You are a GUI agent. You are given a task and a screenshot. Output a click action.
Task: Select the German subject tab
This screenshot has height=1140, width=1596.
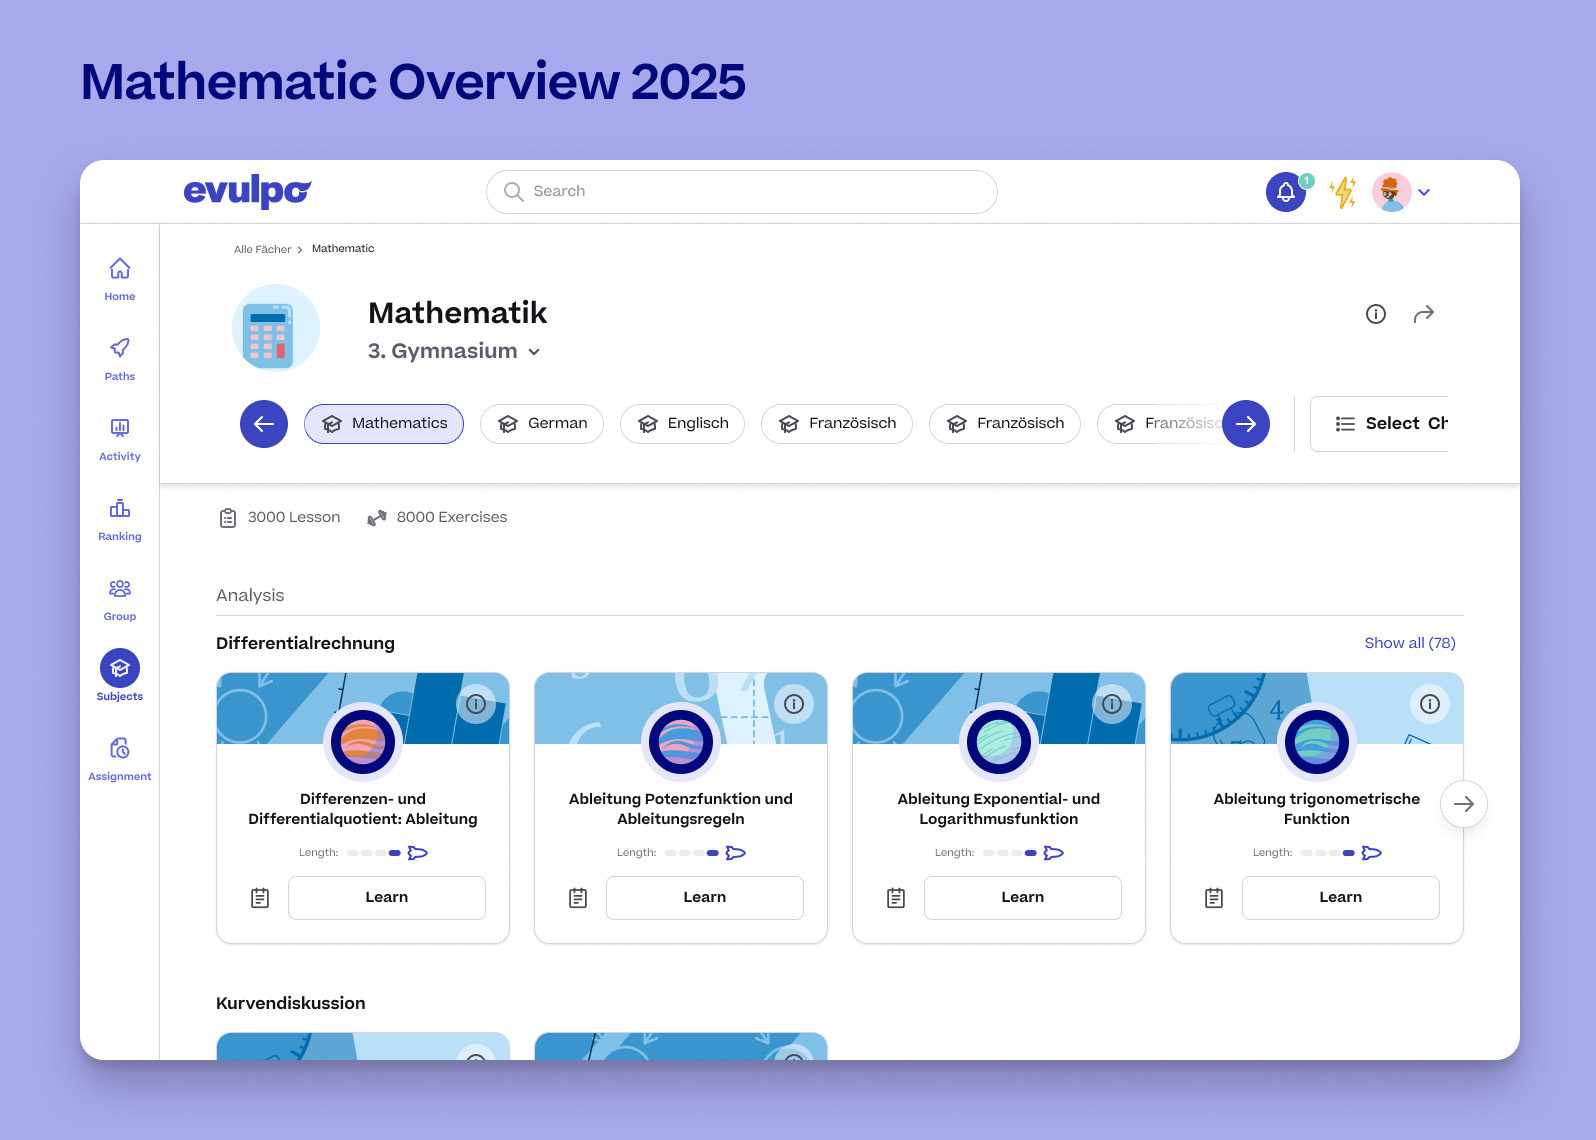542,424
